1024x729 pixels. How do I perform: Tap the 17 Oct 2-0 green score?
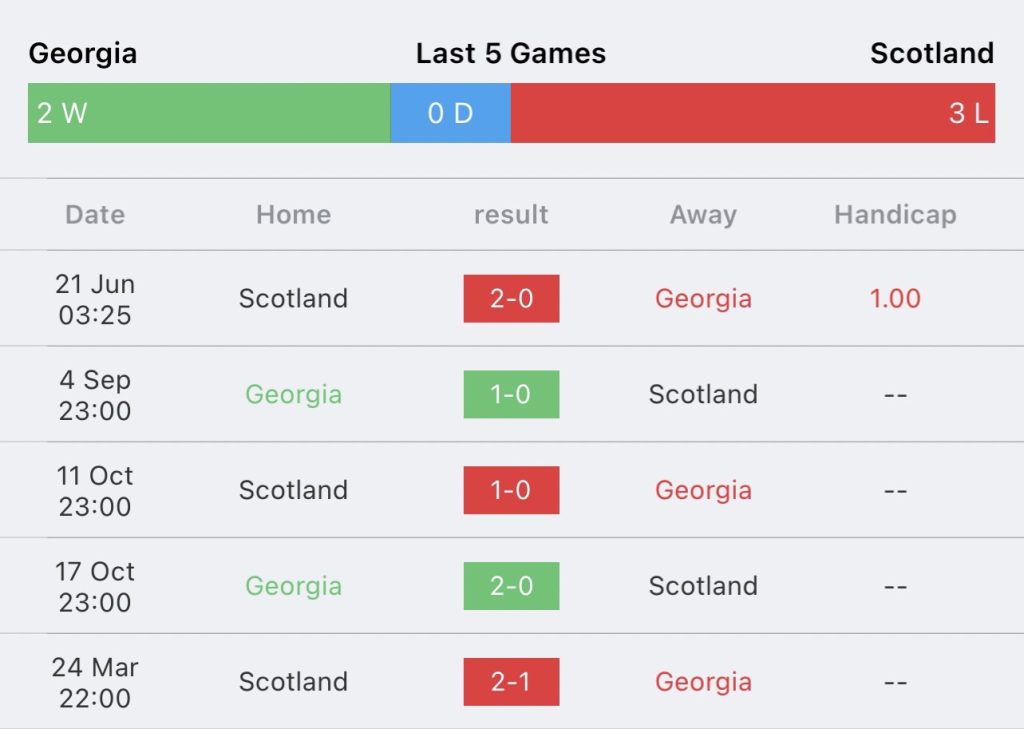[511, 586]
